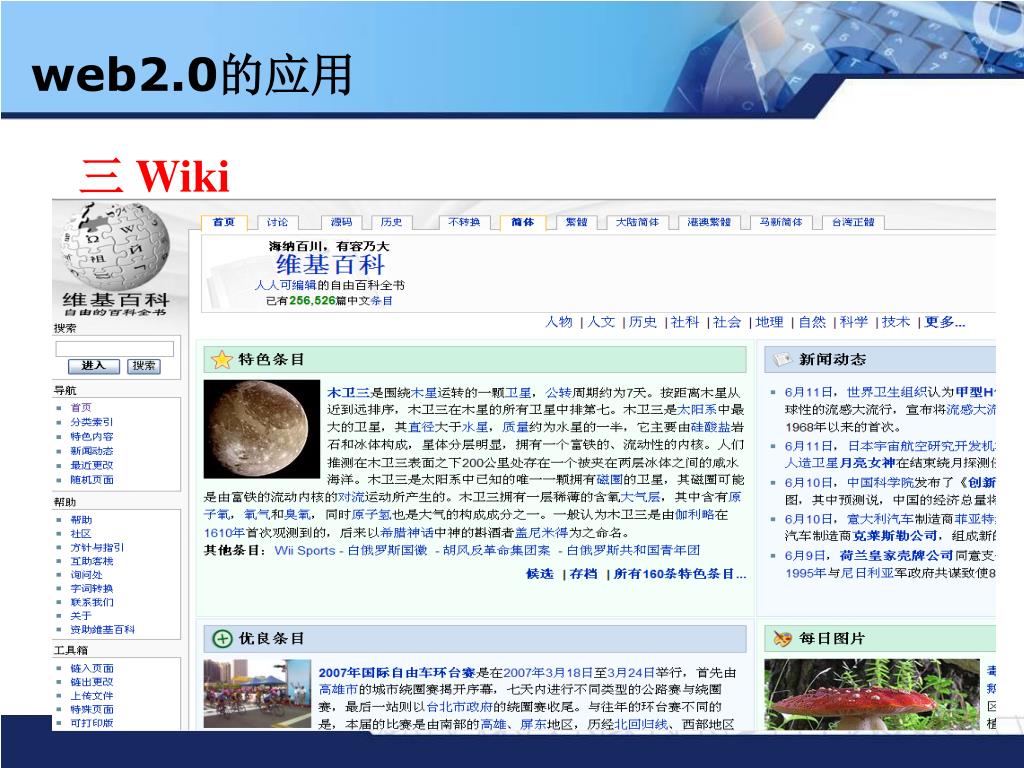Open the 帮助 link in sidebar list
Viewport: 1024px width, 768px height.
[x=81, y=520]
